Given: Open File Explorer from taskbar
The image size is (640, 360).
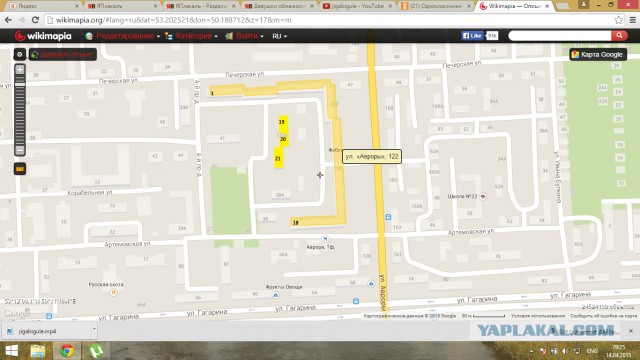Looking at the screenshot, I should tap(38, 351).
